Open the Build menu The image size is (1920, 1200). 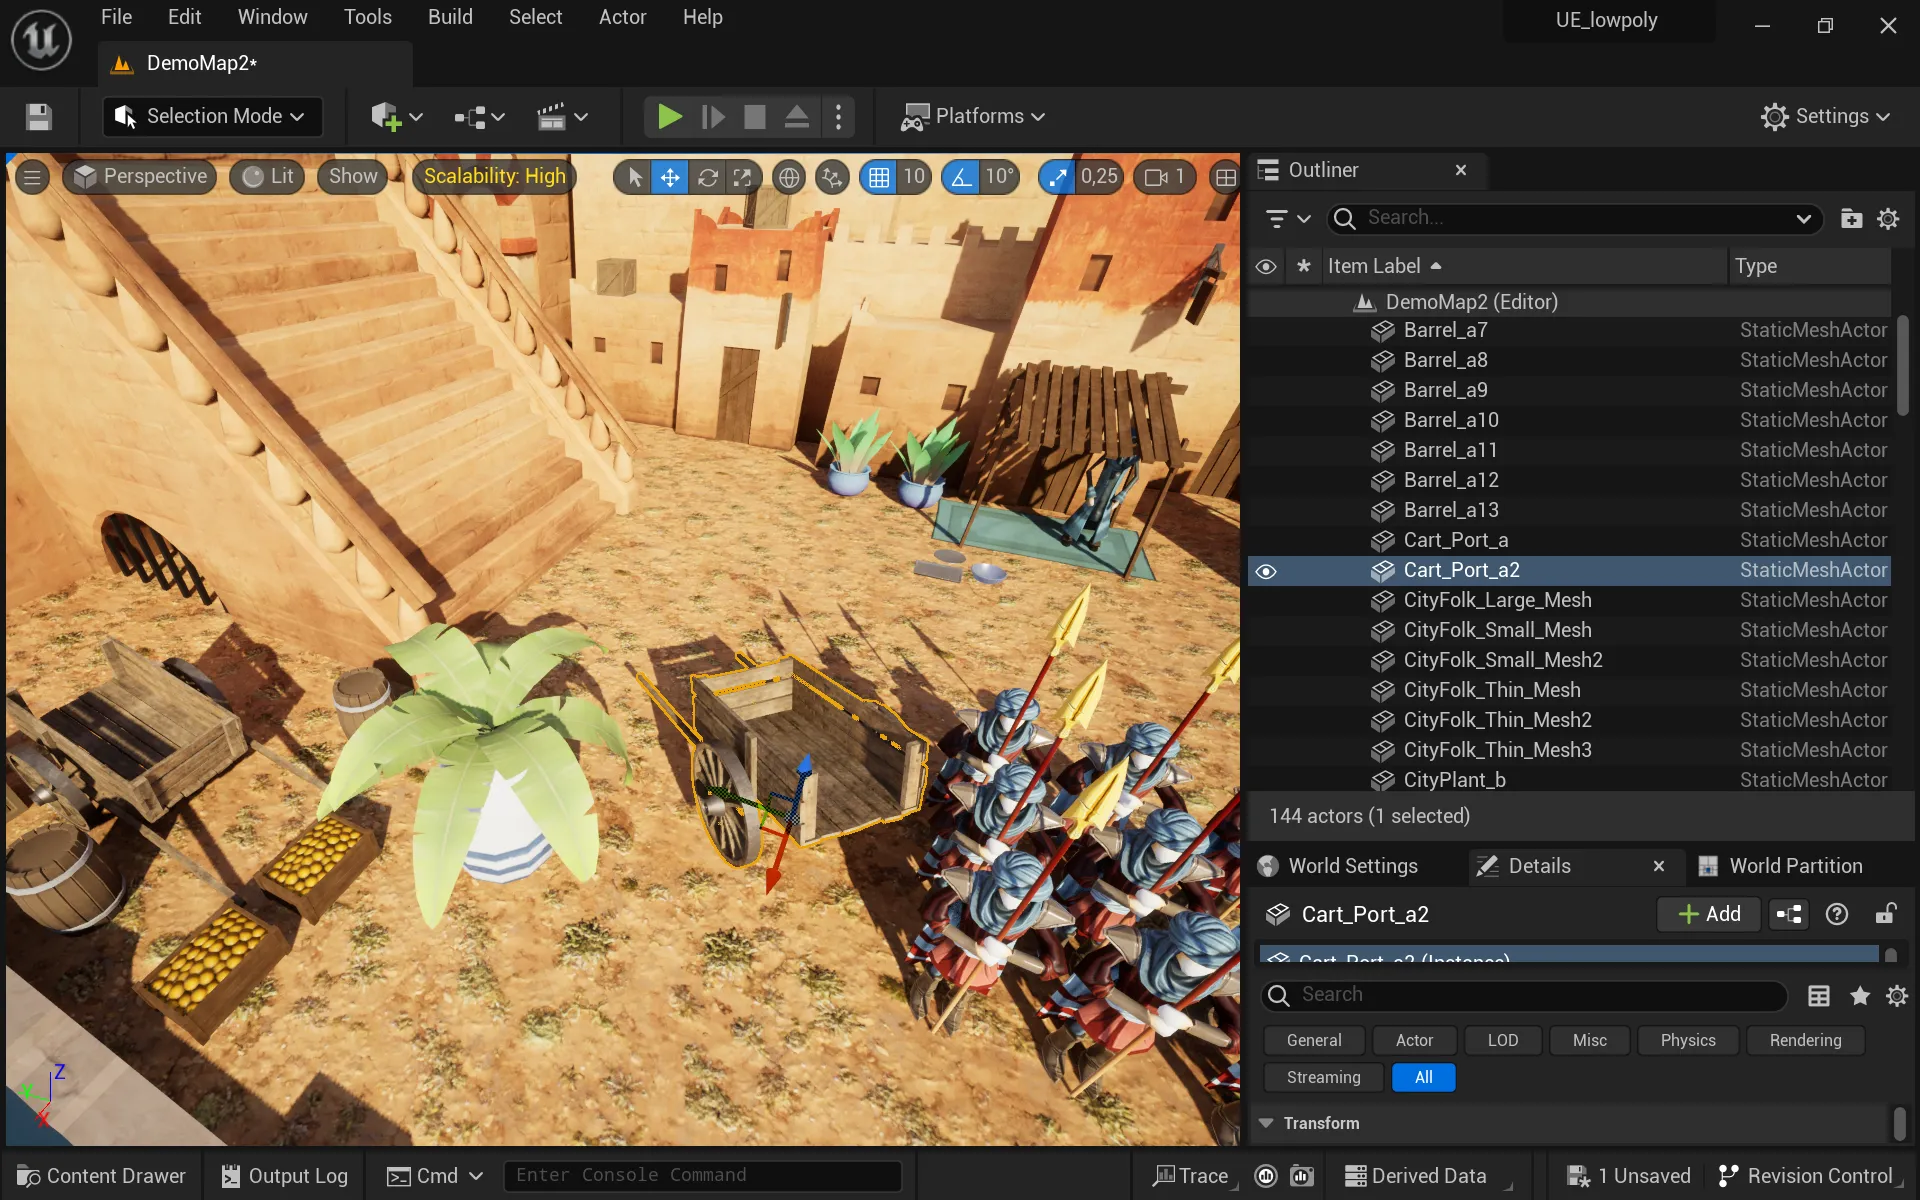pyautogui.click(x=450, y=17)
